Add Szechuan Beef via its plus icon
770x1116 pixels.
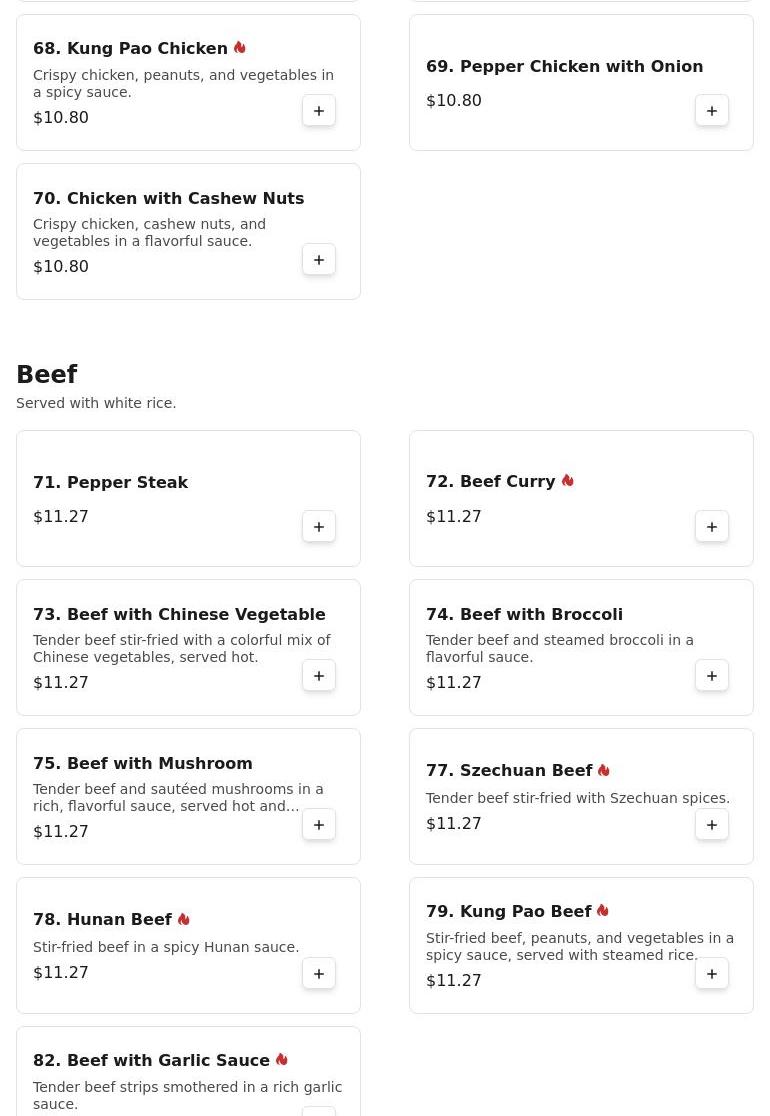(712, 825)
